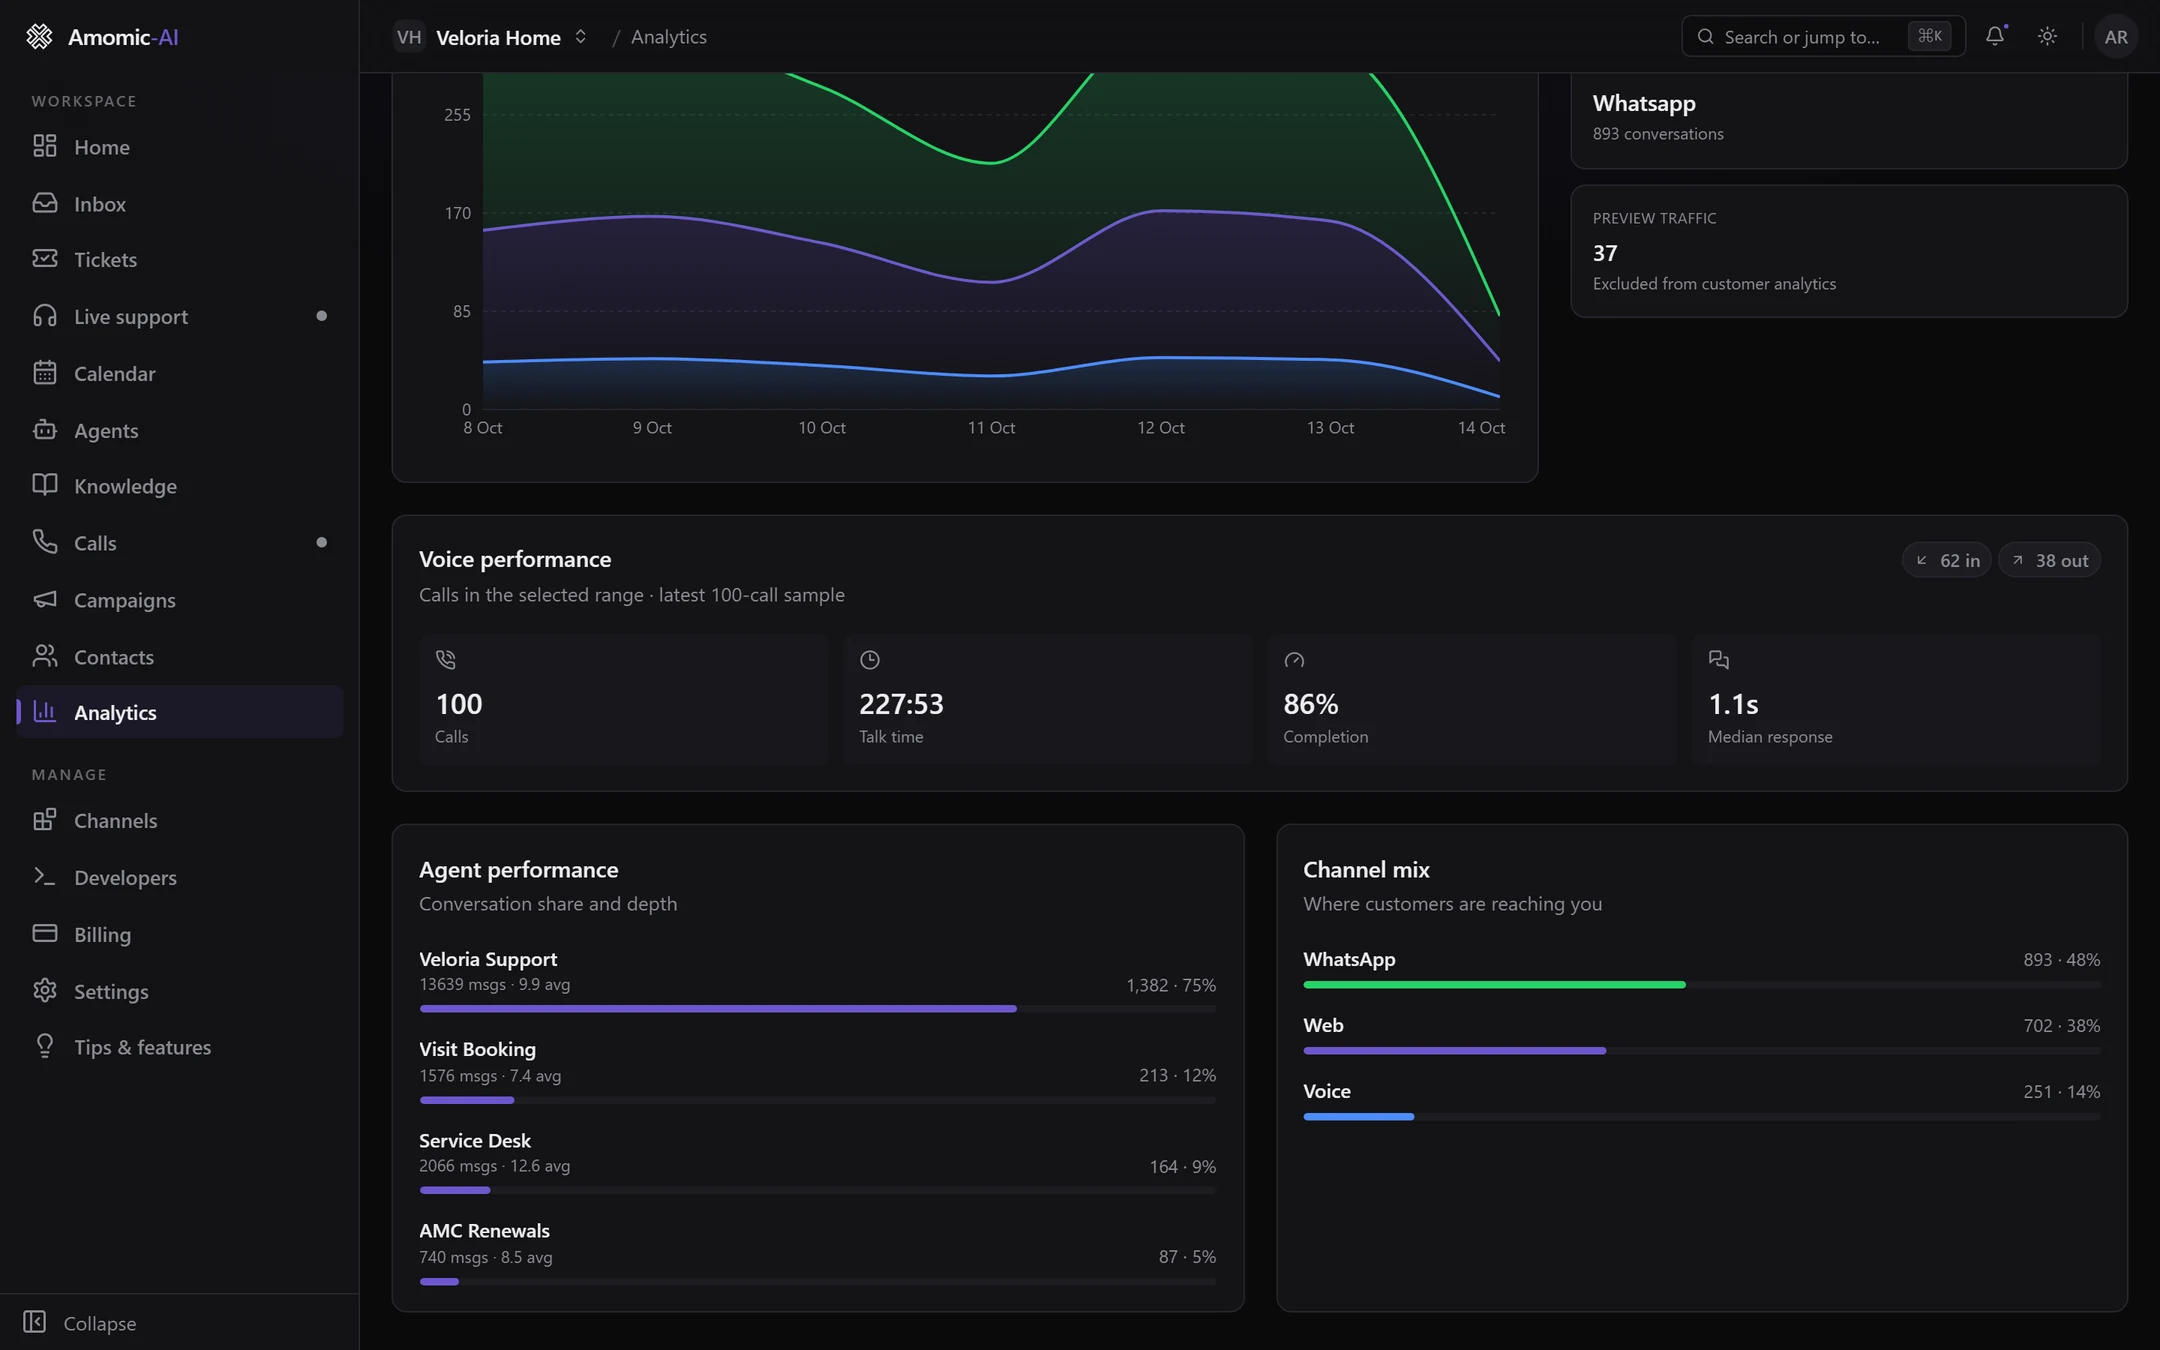Click the Analytics bar chart icon
The width and height of the screenshot is (2160, 1350).
pos(45,712)
